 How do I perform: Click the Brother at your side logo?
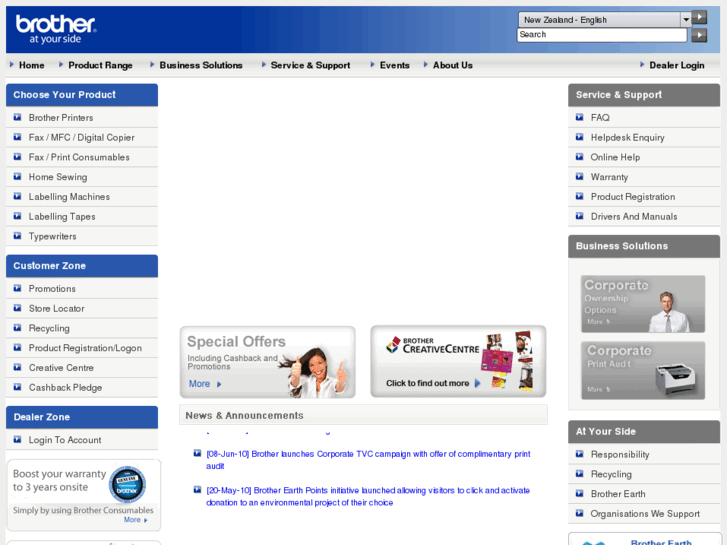point(56,30)
